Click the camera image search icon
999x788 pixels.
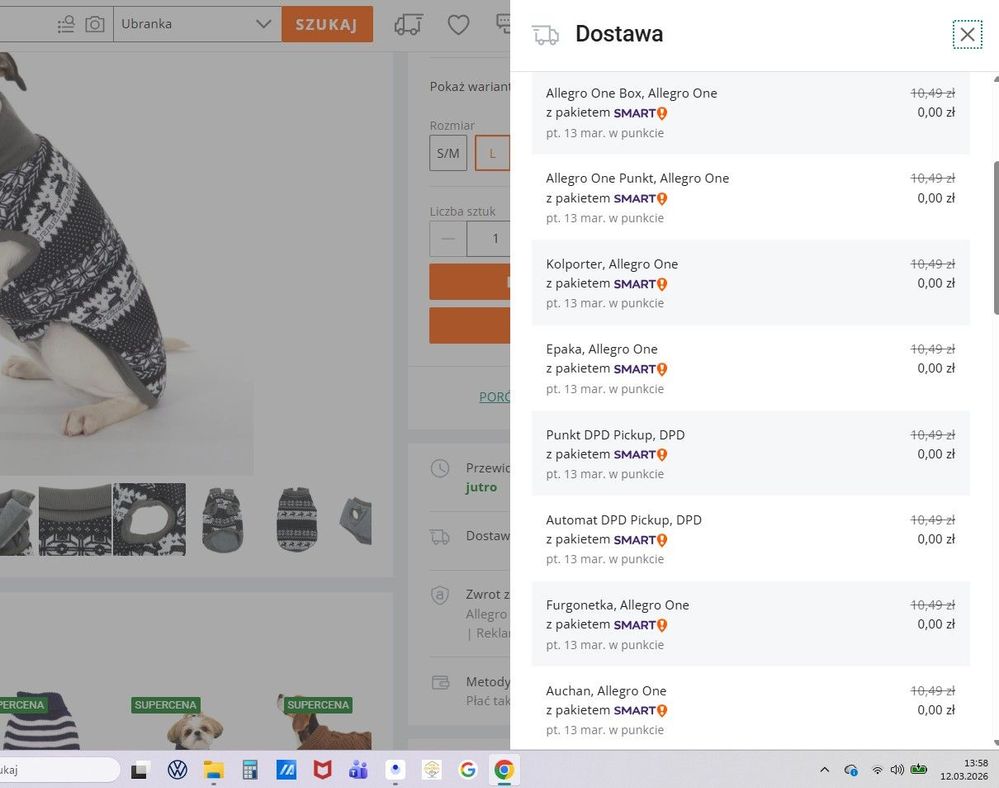tap(95, 24)
